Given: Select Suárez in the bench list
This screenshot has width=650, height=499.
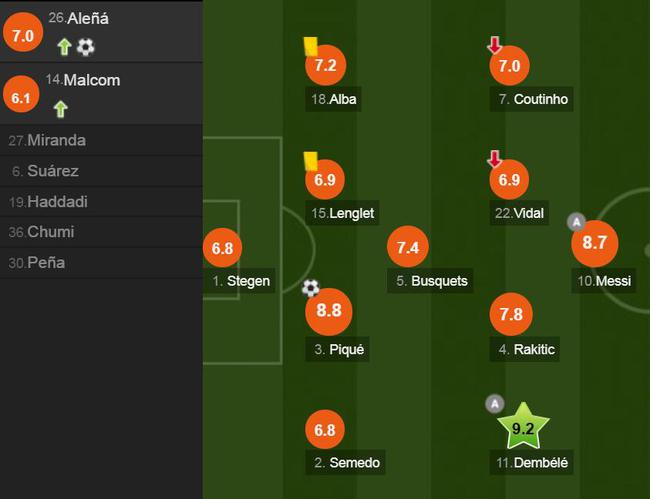Looking at the screenshot, I should point(101,171).
